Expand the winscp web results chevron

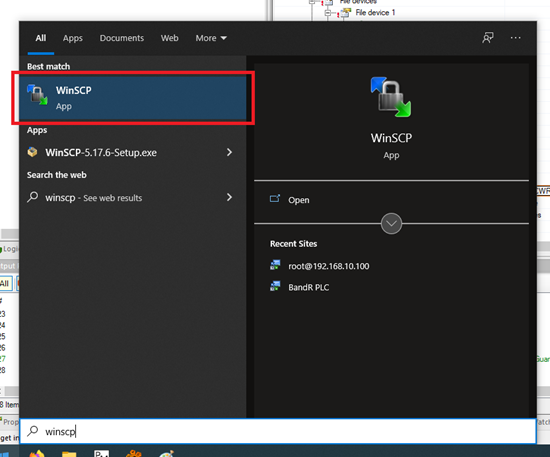[x=229, y=197]
